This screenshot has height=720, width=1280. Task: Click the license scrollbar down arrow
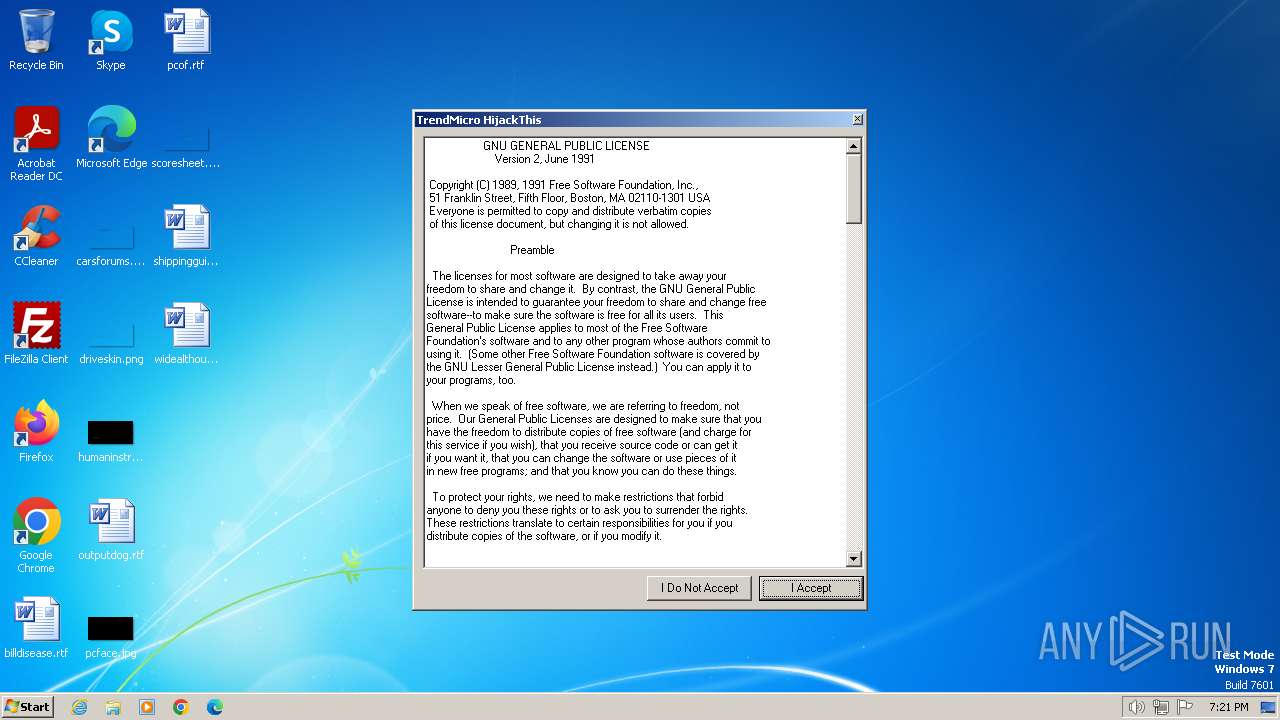(x=854, y=559)
